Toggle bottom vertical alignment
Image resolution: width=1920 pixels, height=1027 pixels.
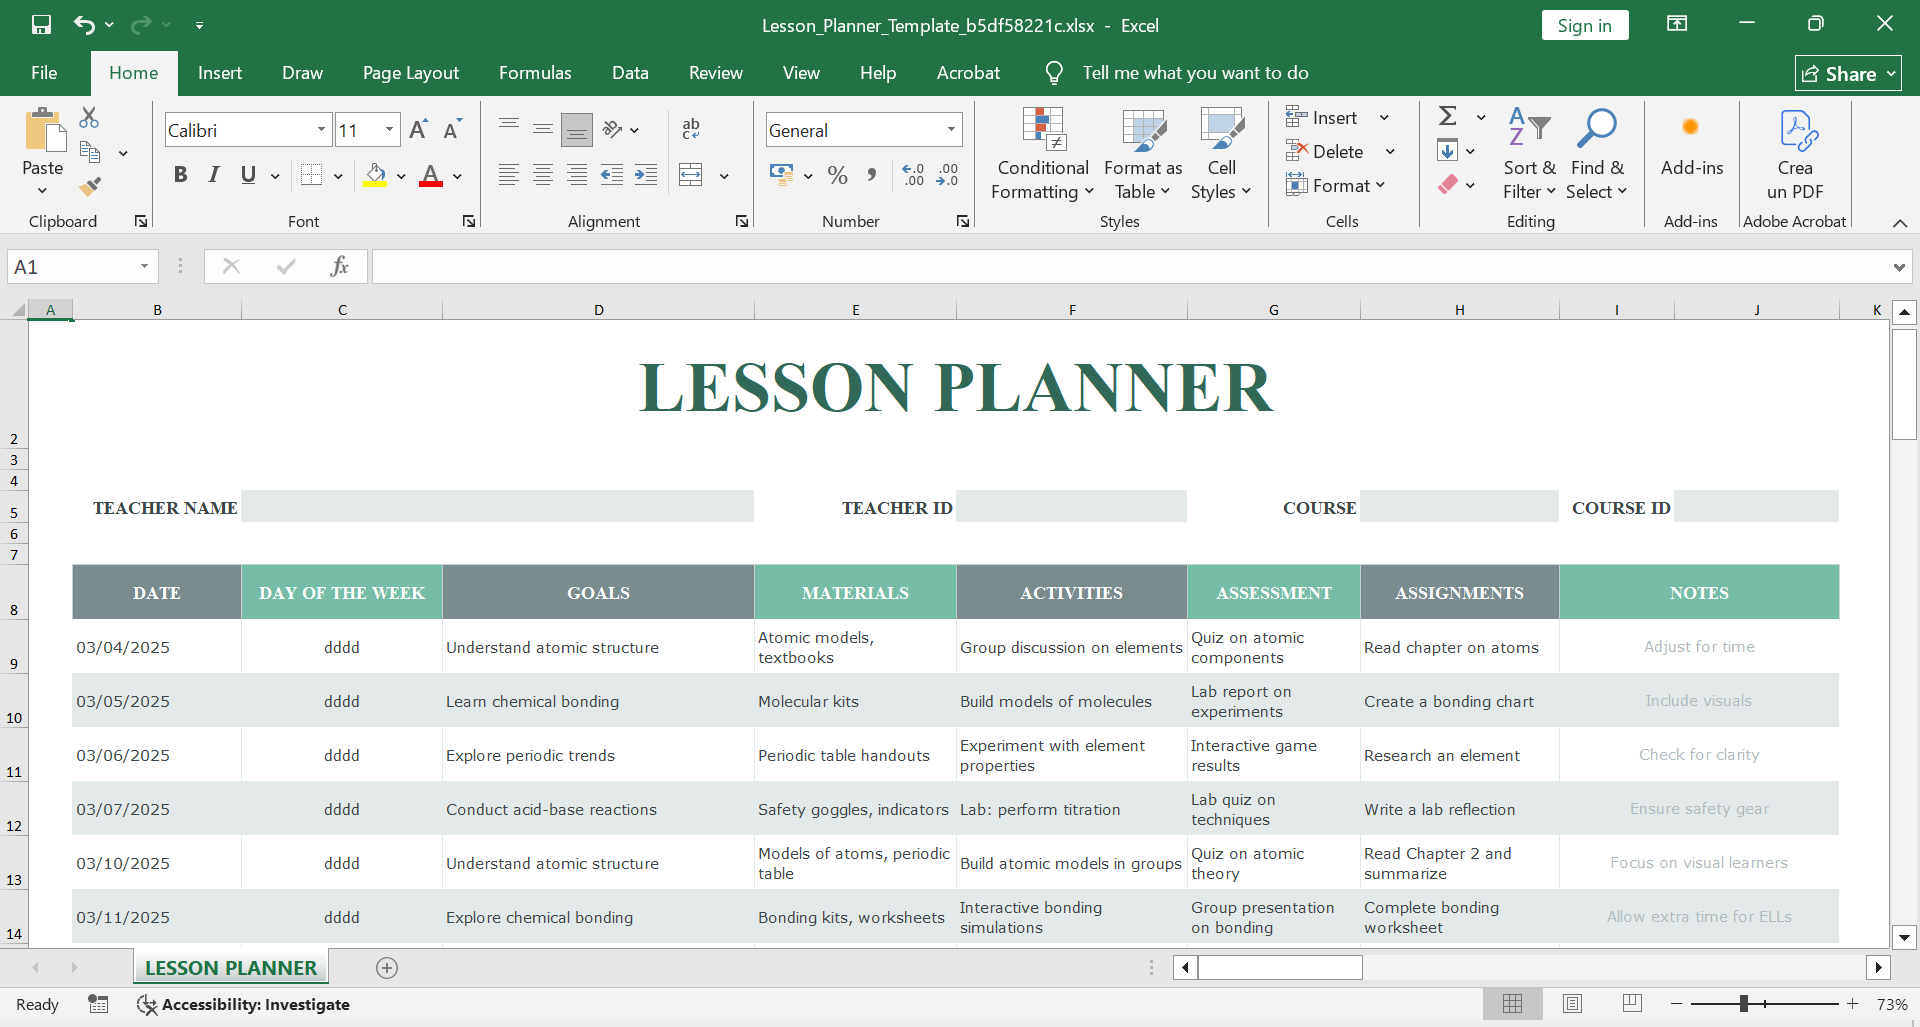pyautogui.click(x=577, y=129)
